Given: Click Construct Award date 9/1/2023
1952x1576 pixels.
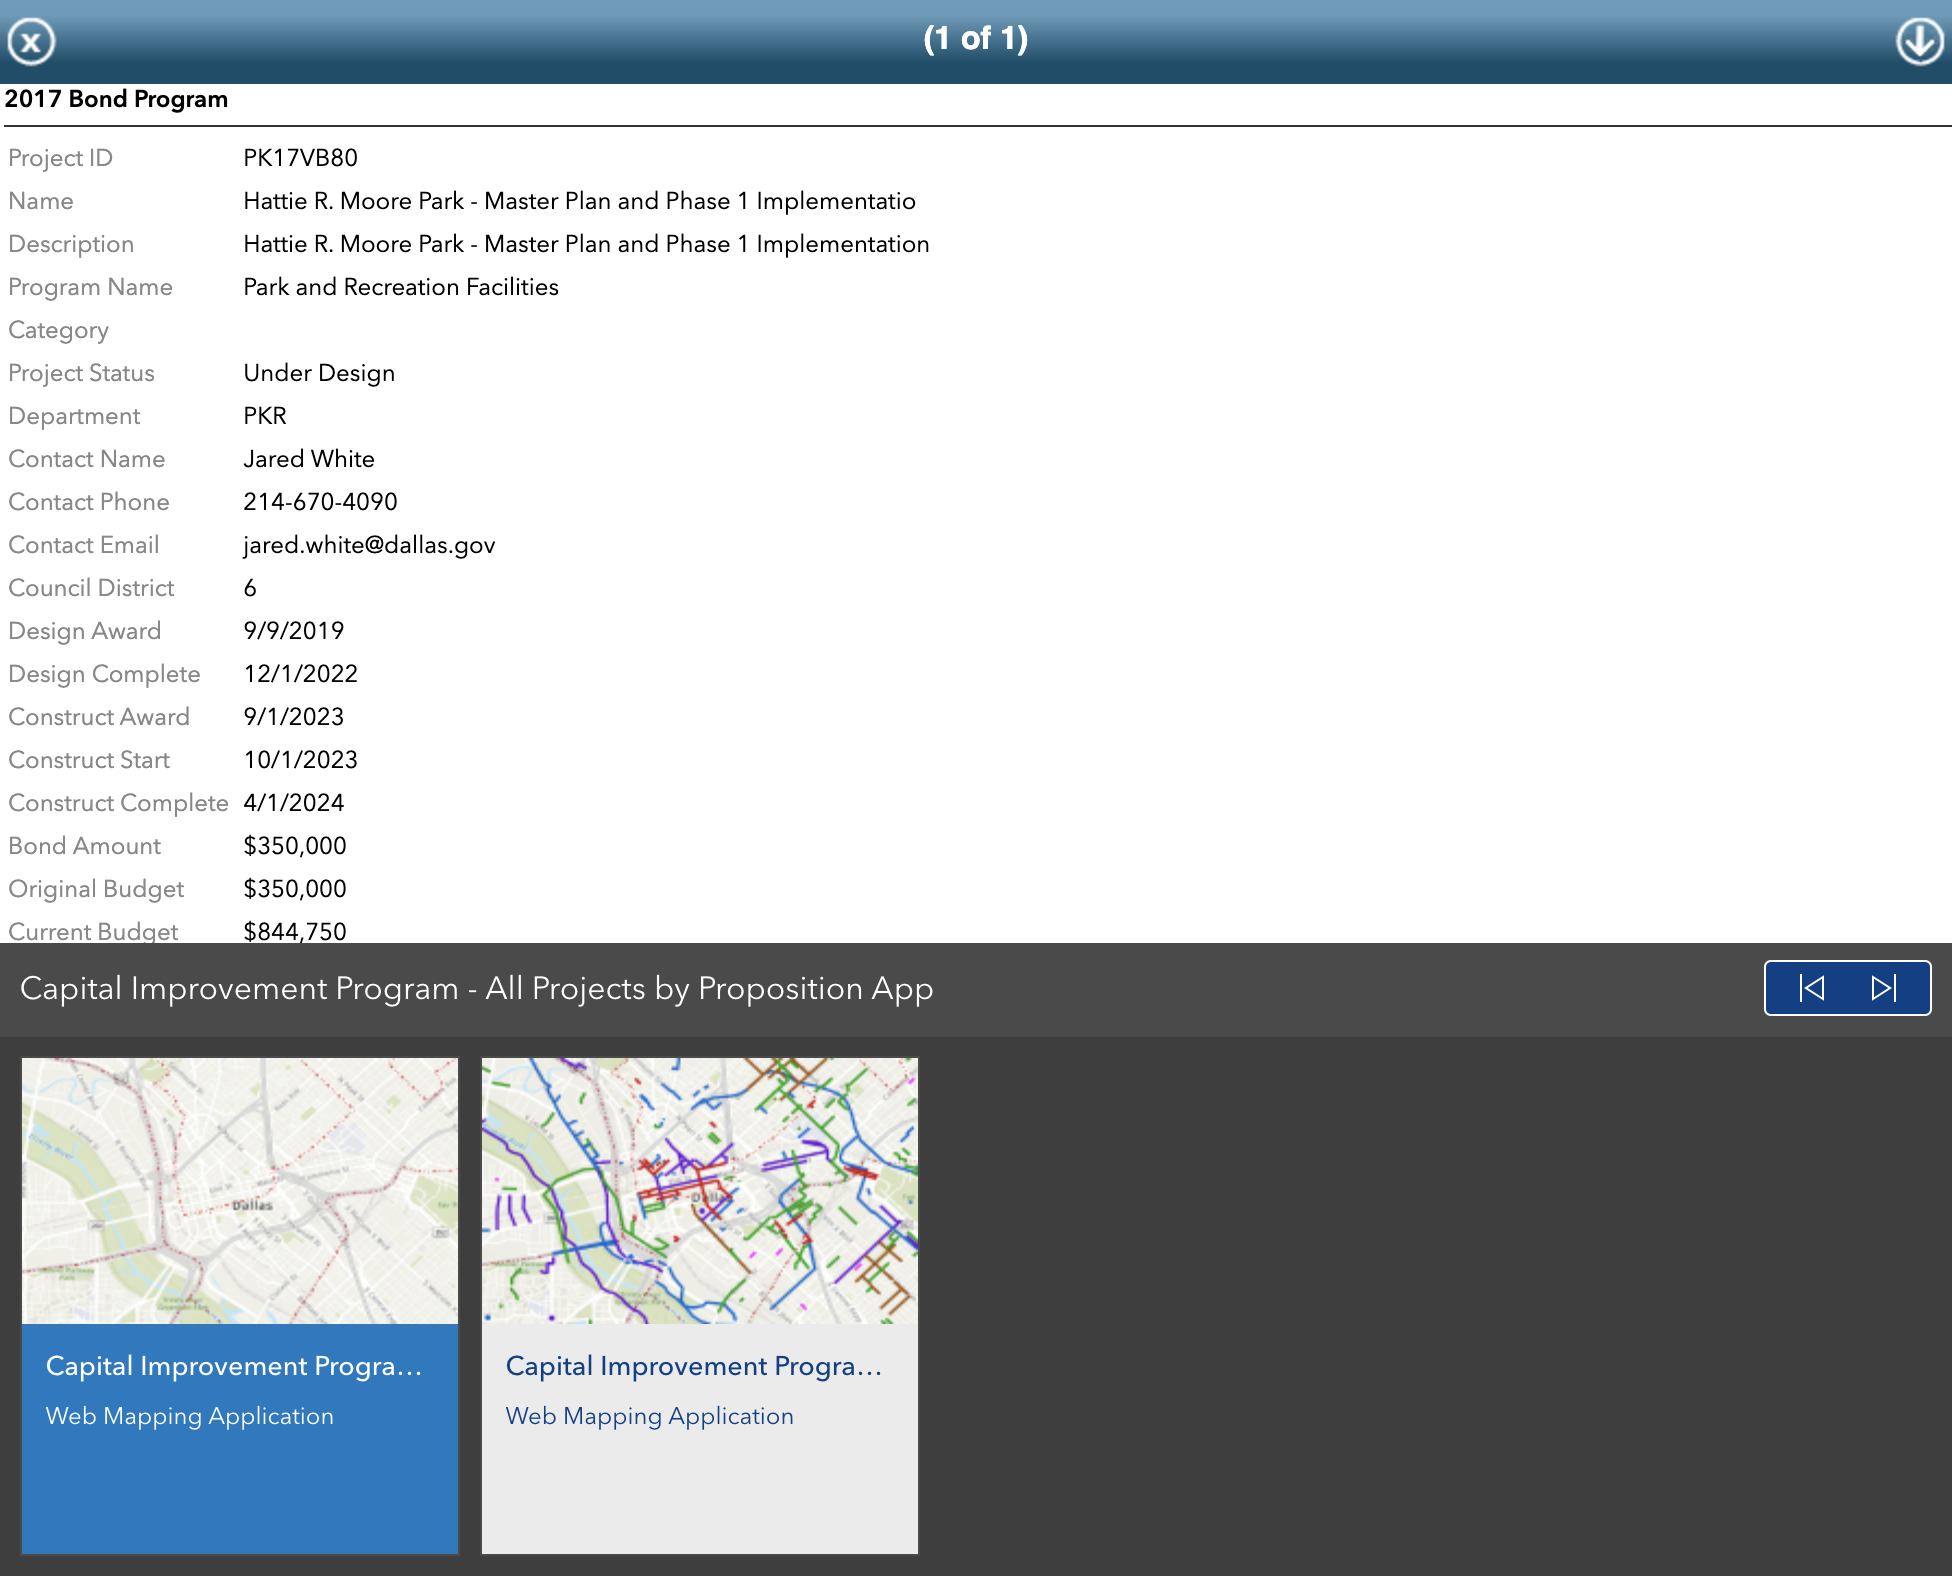Looking at the screenshot, I should (294, 717).
